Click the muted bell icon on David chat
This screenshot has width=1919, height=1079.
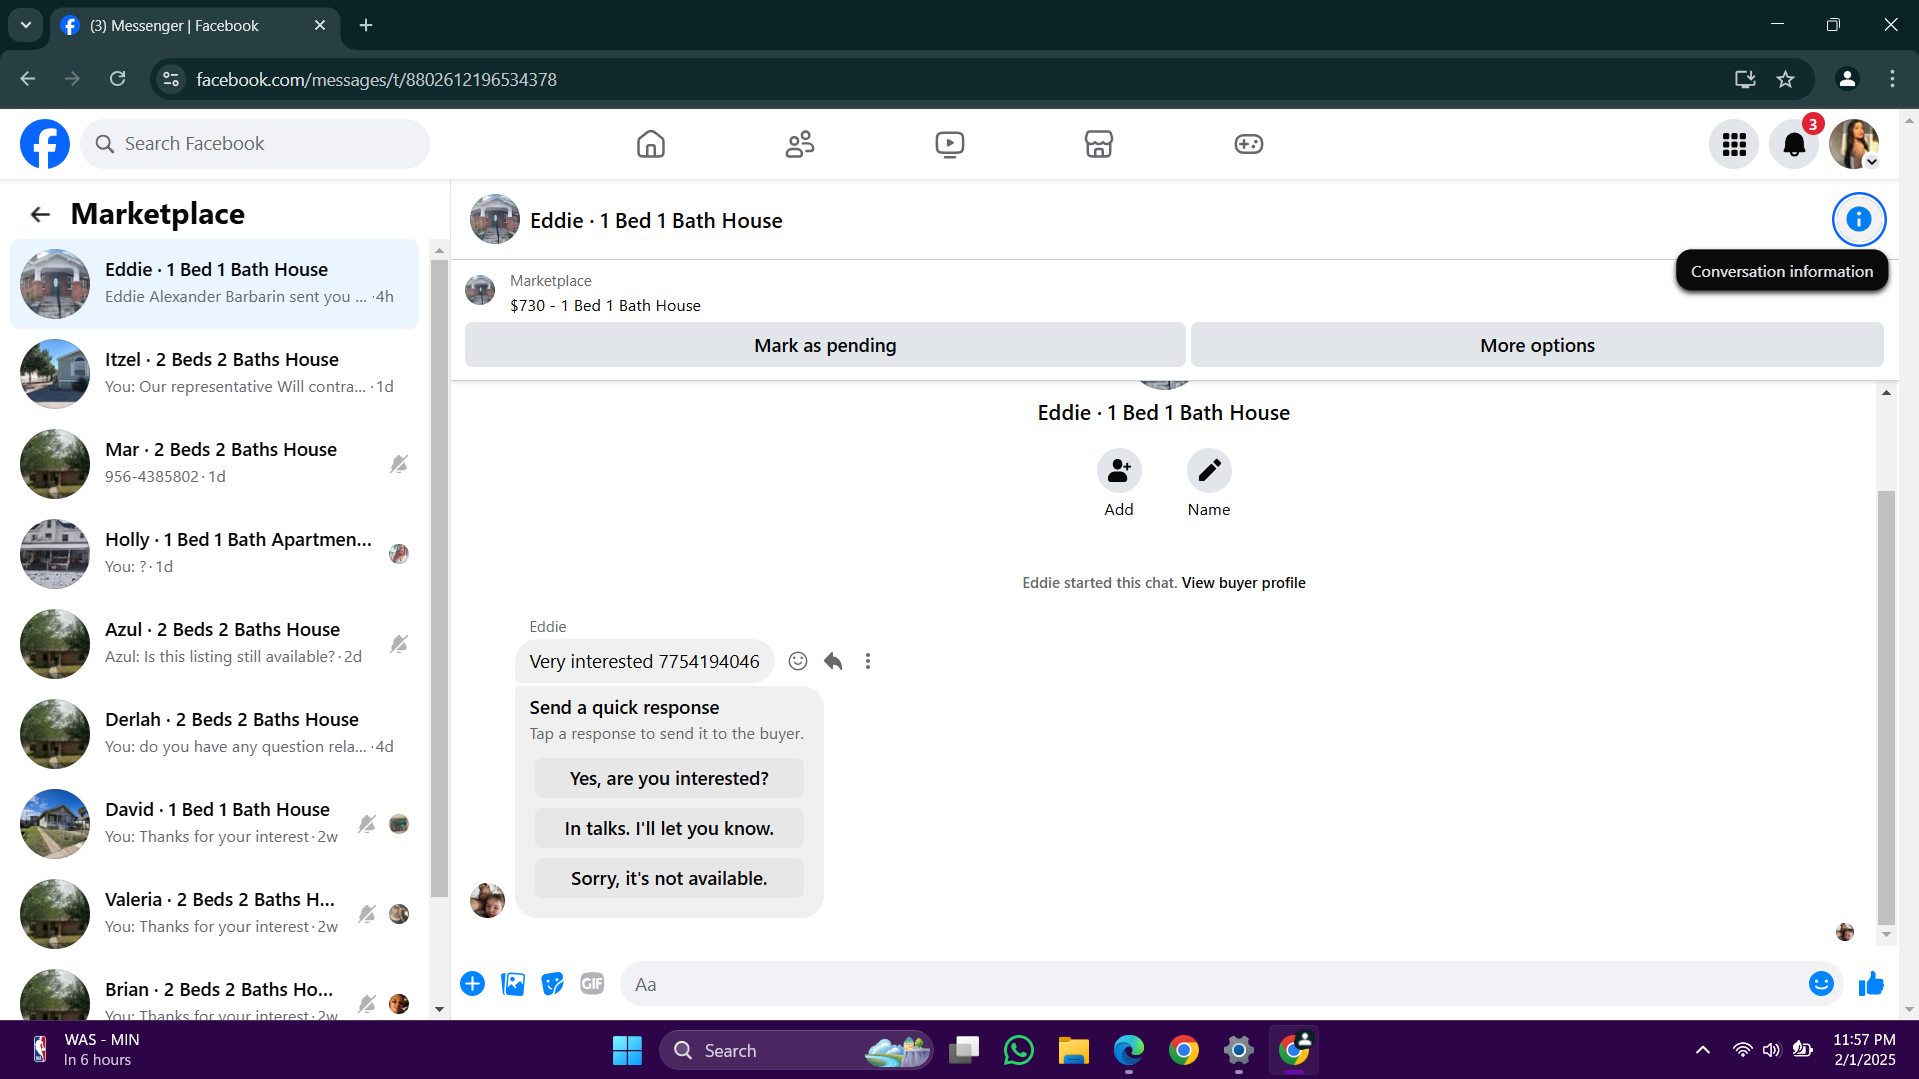coord(367,824)
